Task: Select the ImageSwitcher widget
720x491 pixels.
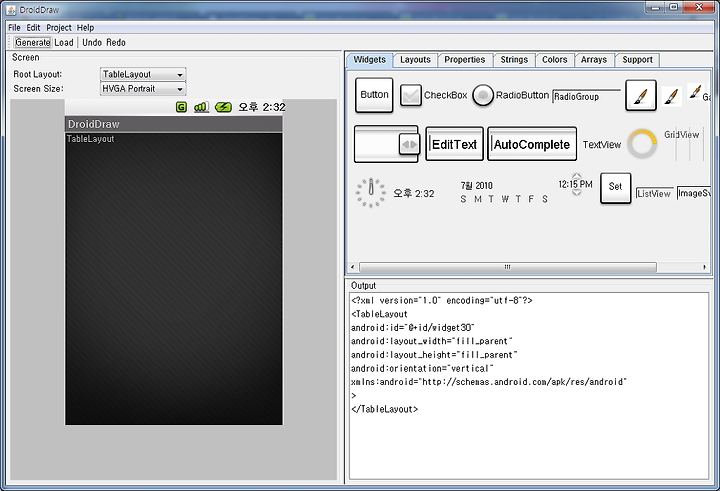Action: pos(693,193)
